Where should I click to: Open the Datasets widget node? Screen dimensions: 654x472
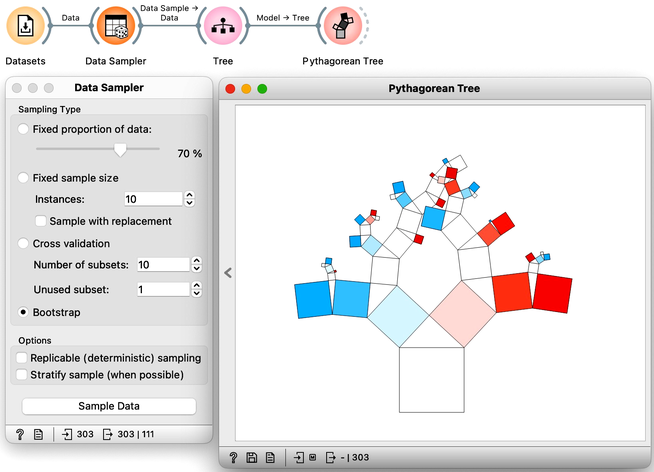[25, 26]
